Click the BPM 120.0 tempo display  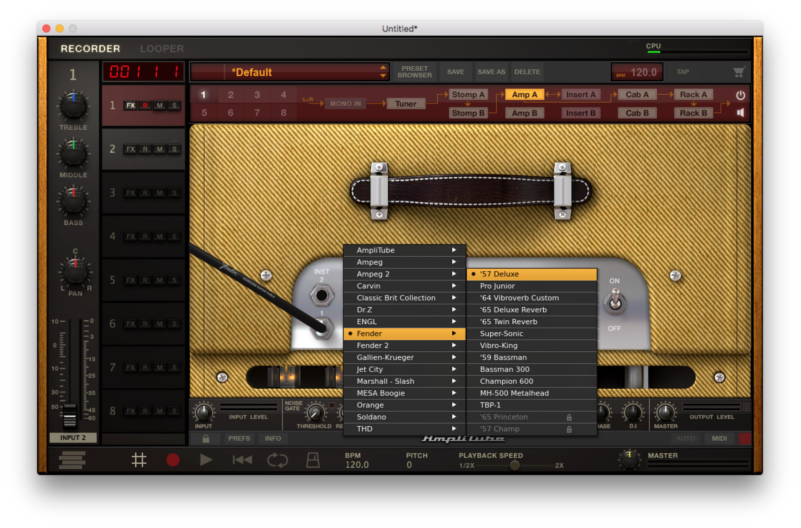click(638, 73)
